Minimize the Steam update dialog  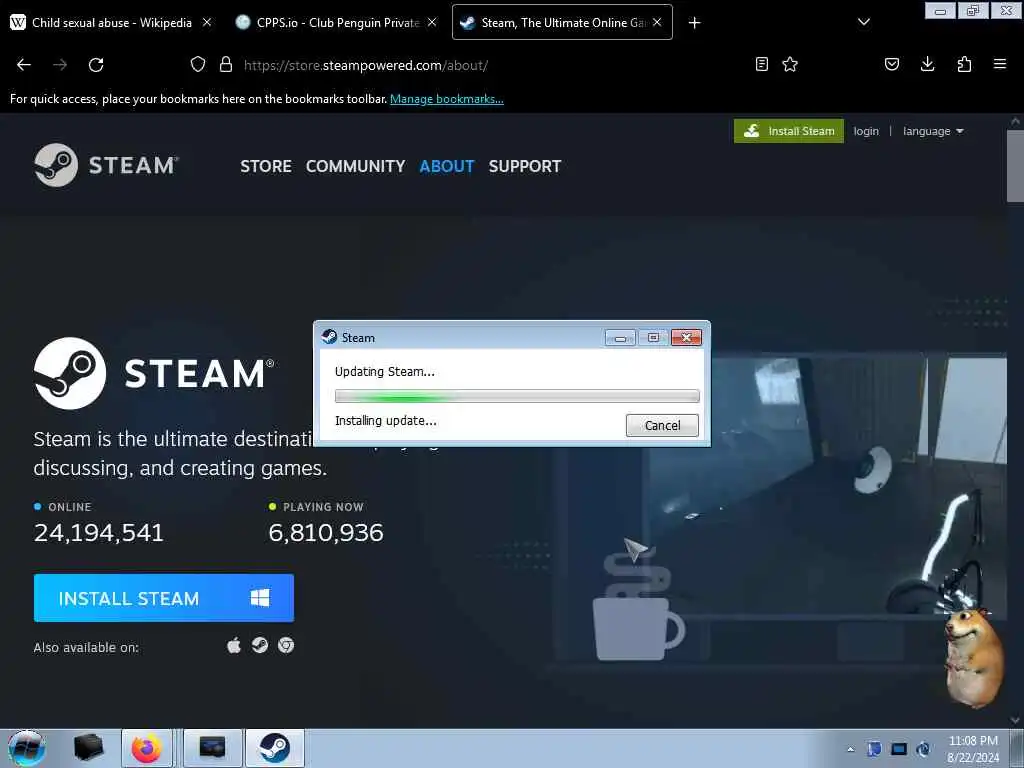(x=620, y=338)
